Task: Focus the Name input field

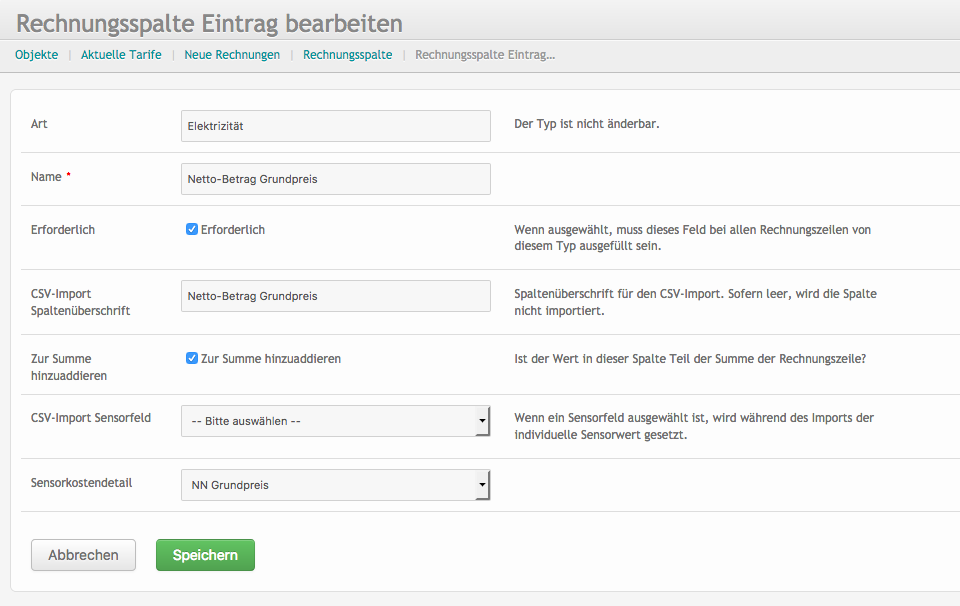Action: pyautogui.click(x=336, y=179)
